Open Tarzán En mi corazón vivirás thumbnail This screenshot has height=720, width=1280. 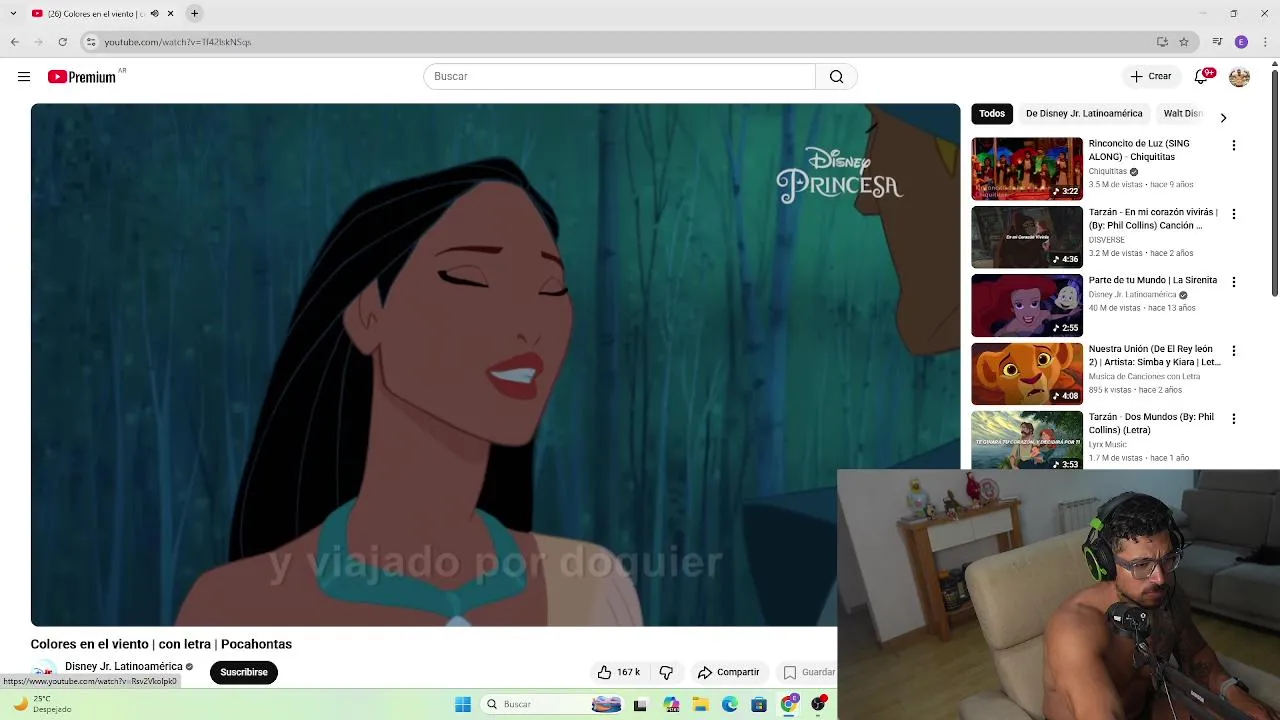click(1027, 237)
